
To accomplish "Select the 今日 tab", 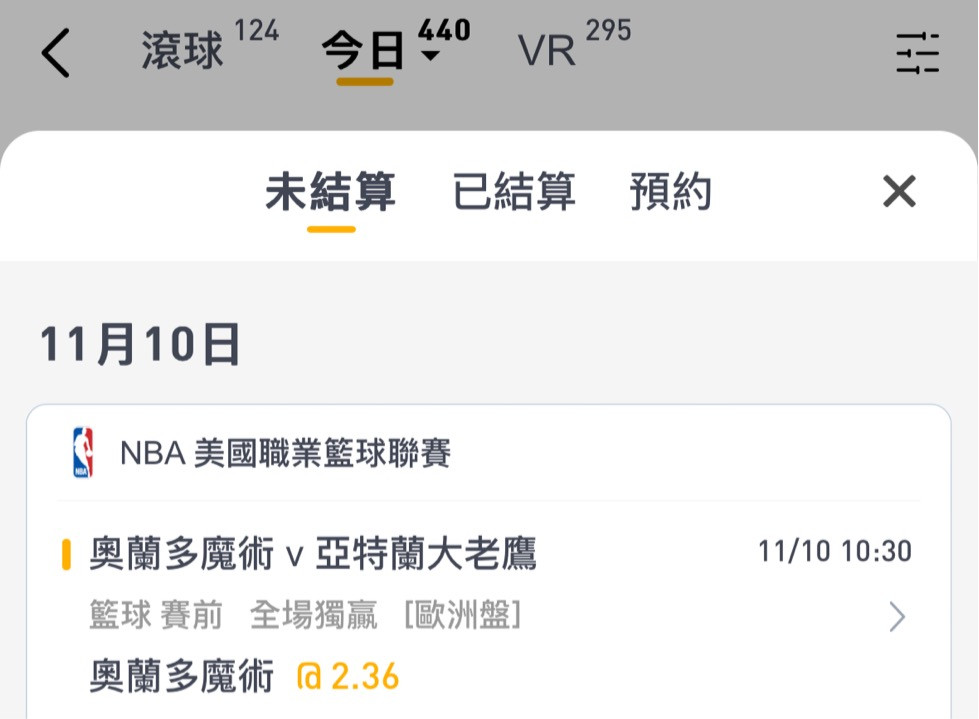I will (x=363, y=51).
